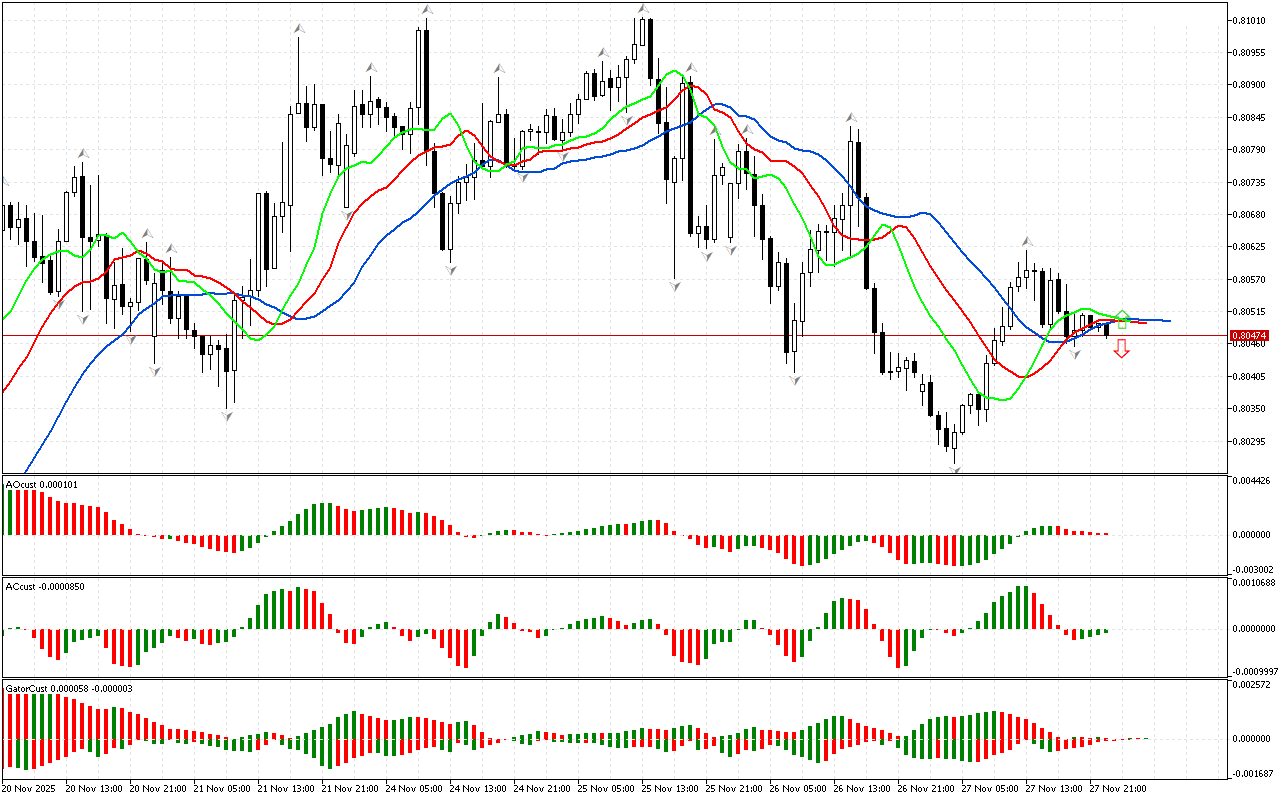This screenshot has height=800, width=1280.
Task: Click the 0.80295 price scale label
Action: coord(1249,441)
